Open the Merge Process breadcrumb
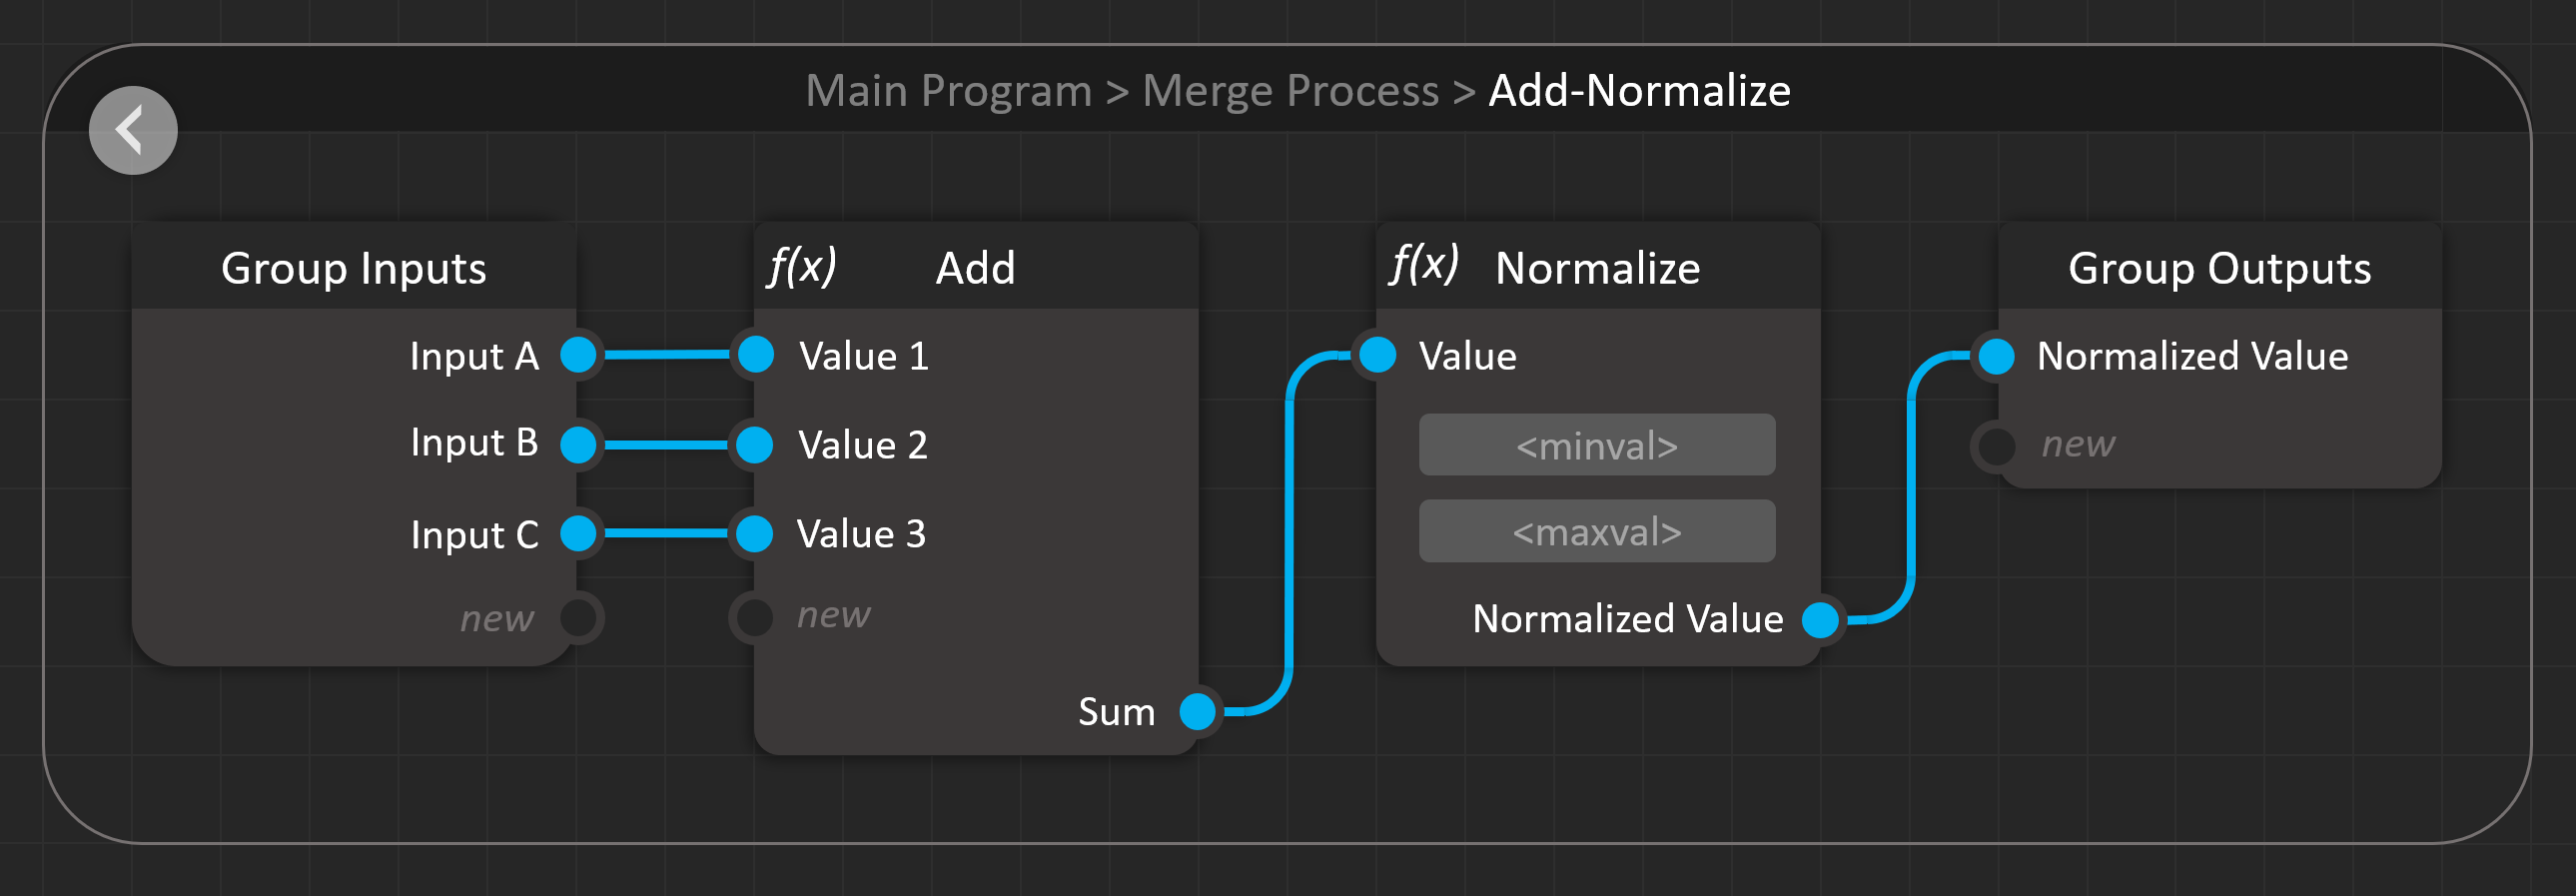 click(x=1290, y=90)
